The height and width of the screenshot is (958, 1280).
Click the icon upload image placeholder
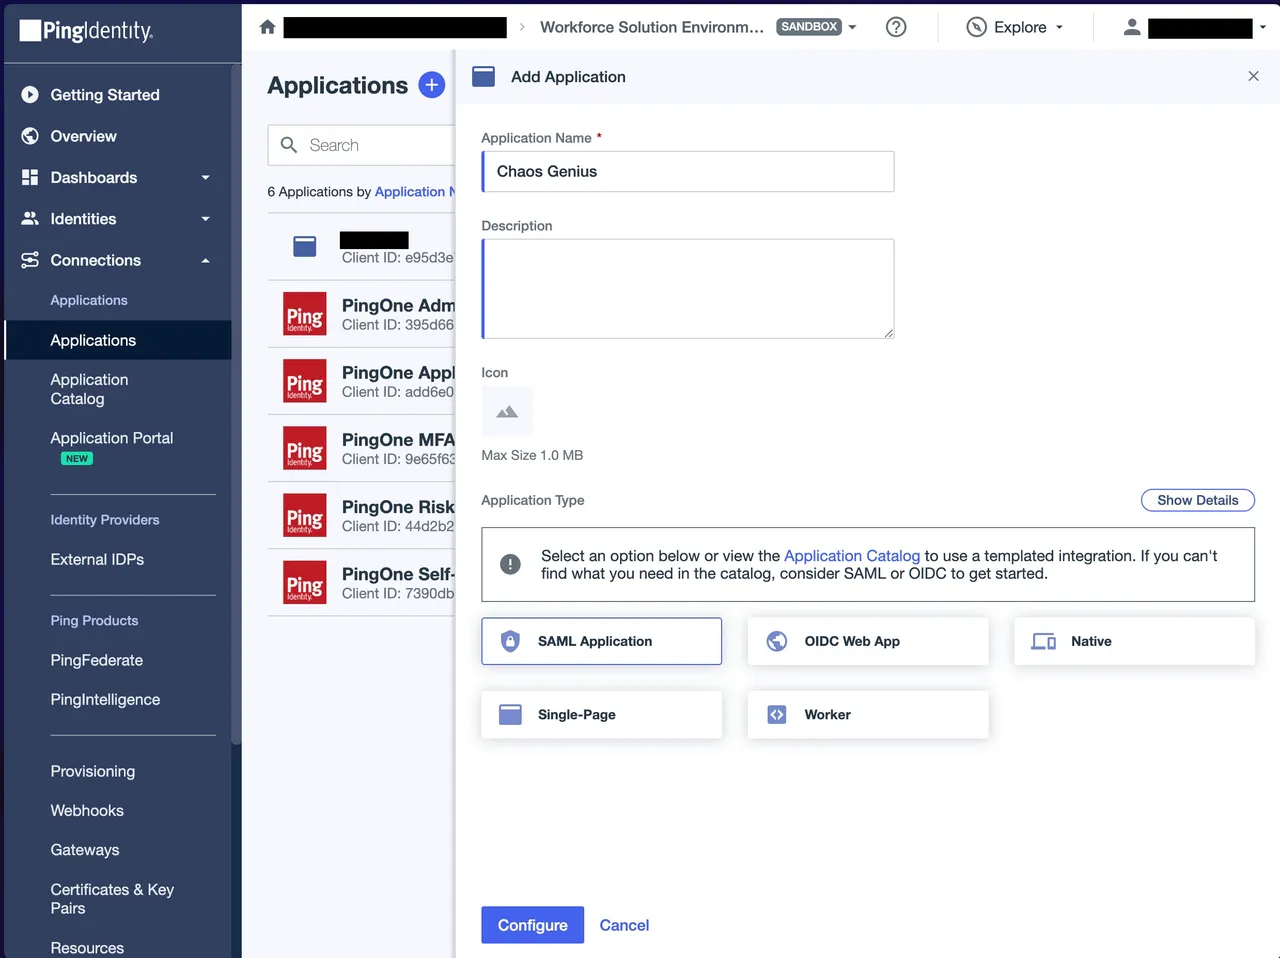tap(507, 411)
